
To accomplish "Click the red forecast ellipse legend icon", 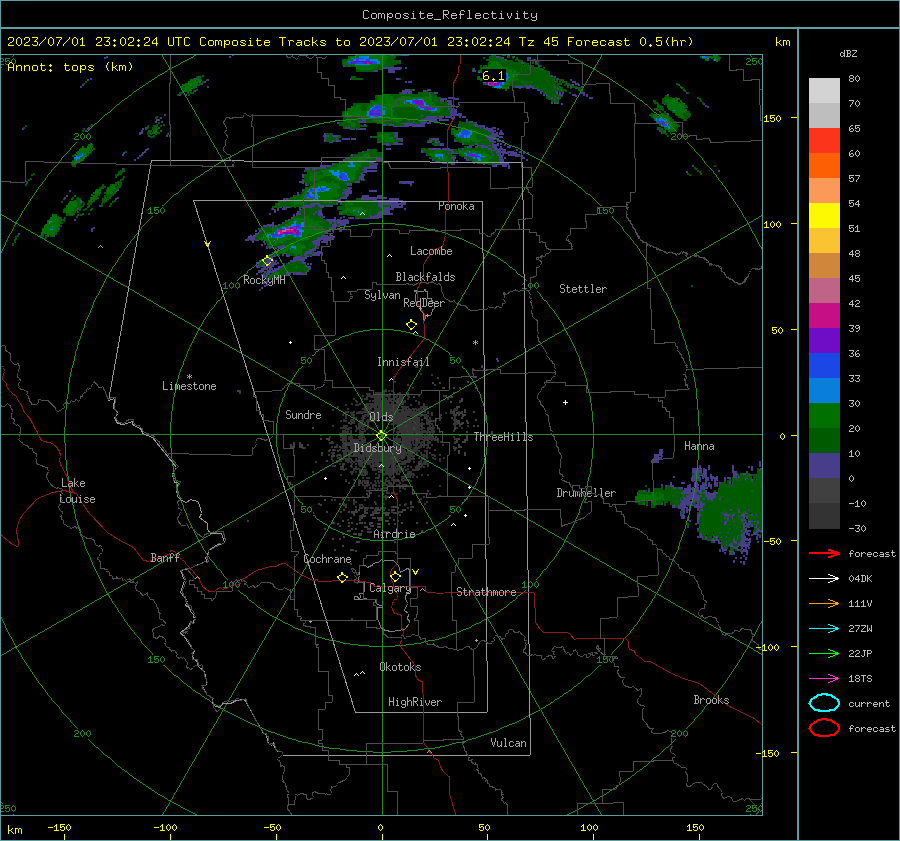I will [824, 728].
